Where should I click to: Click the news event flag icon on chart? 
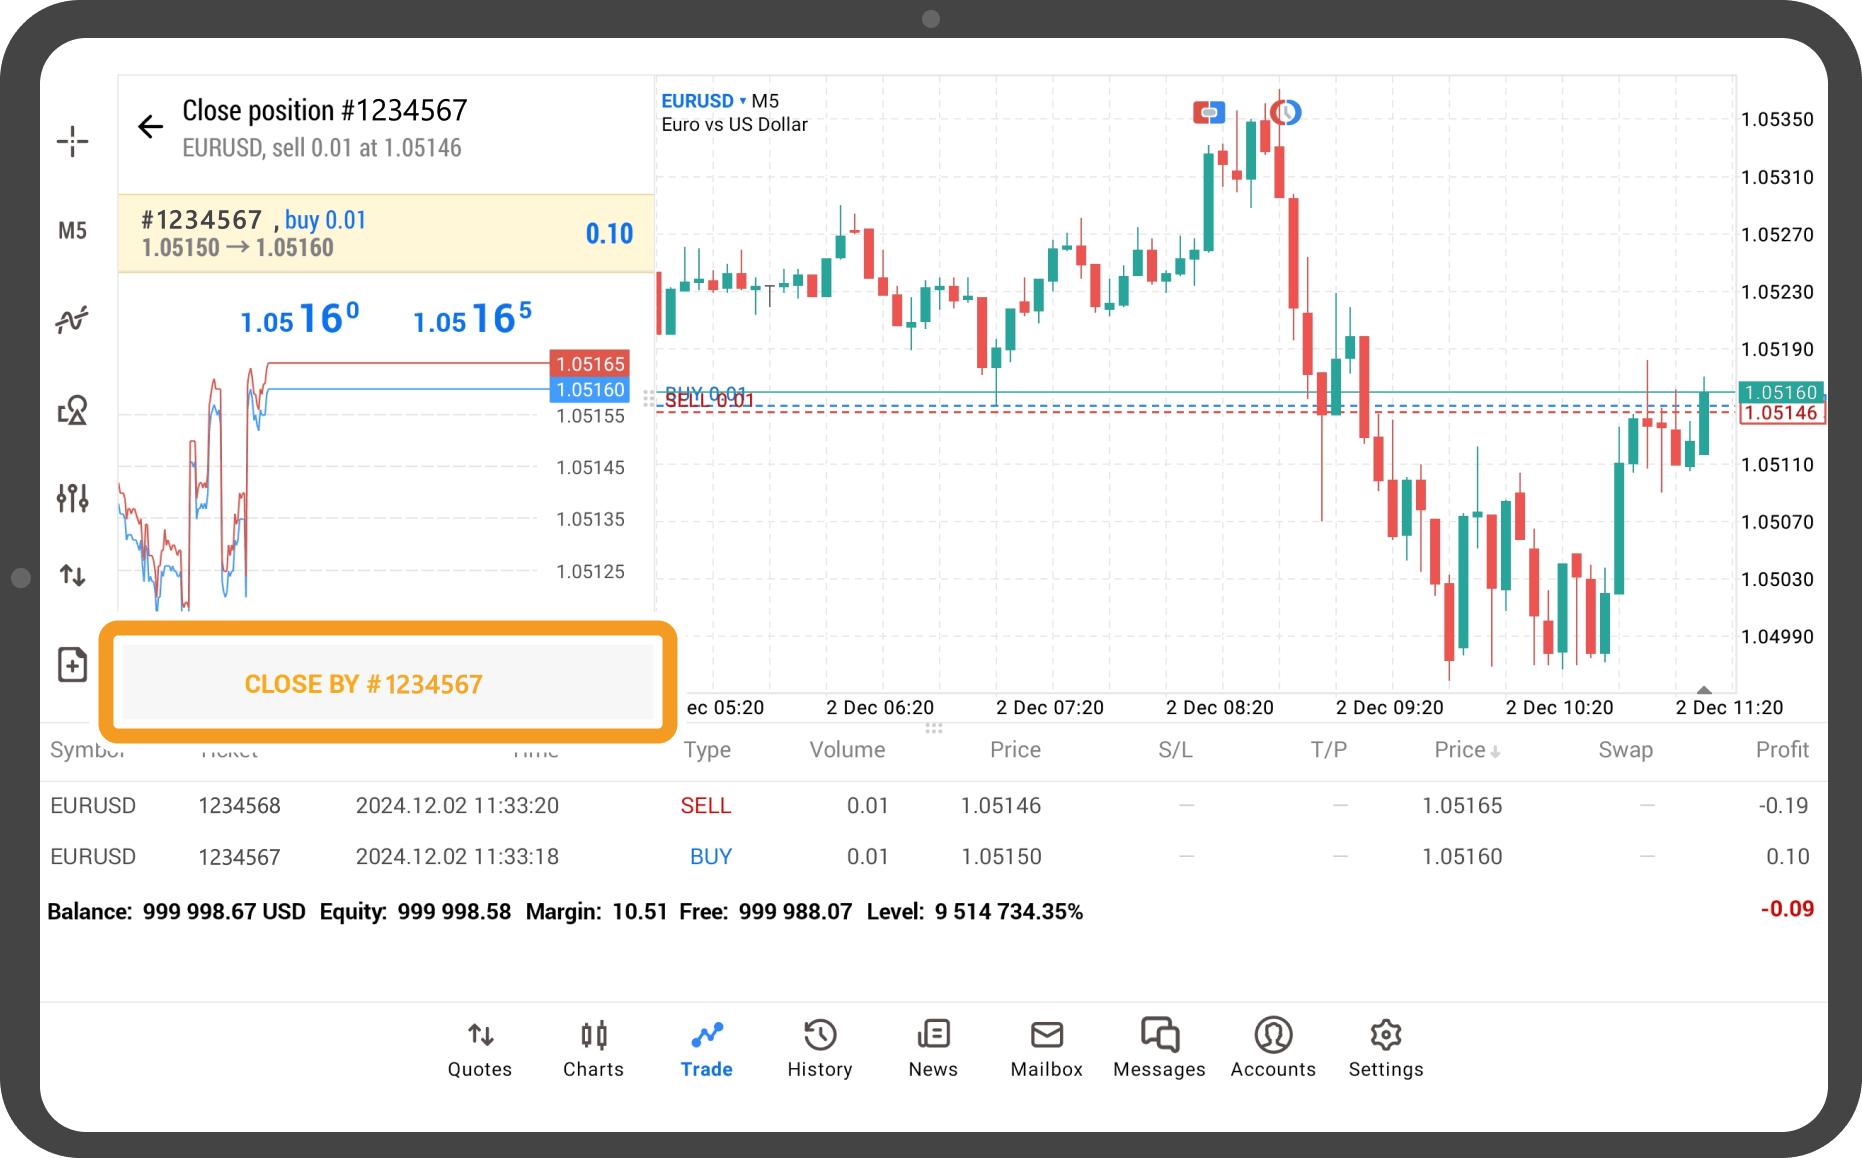click(1209, 112)
